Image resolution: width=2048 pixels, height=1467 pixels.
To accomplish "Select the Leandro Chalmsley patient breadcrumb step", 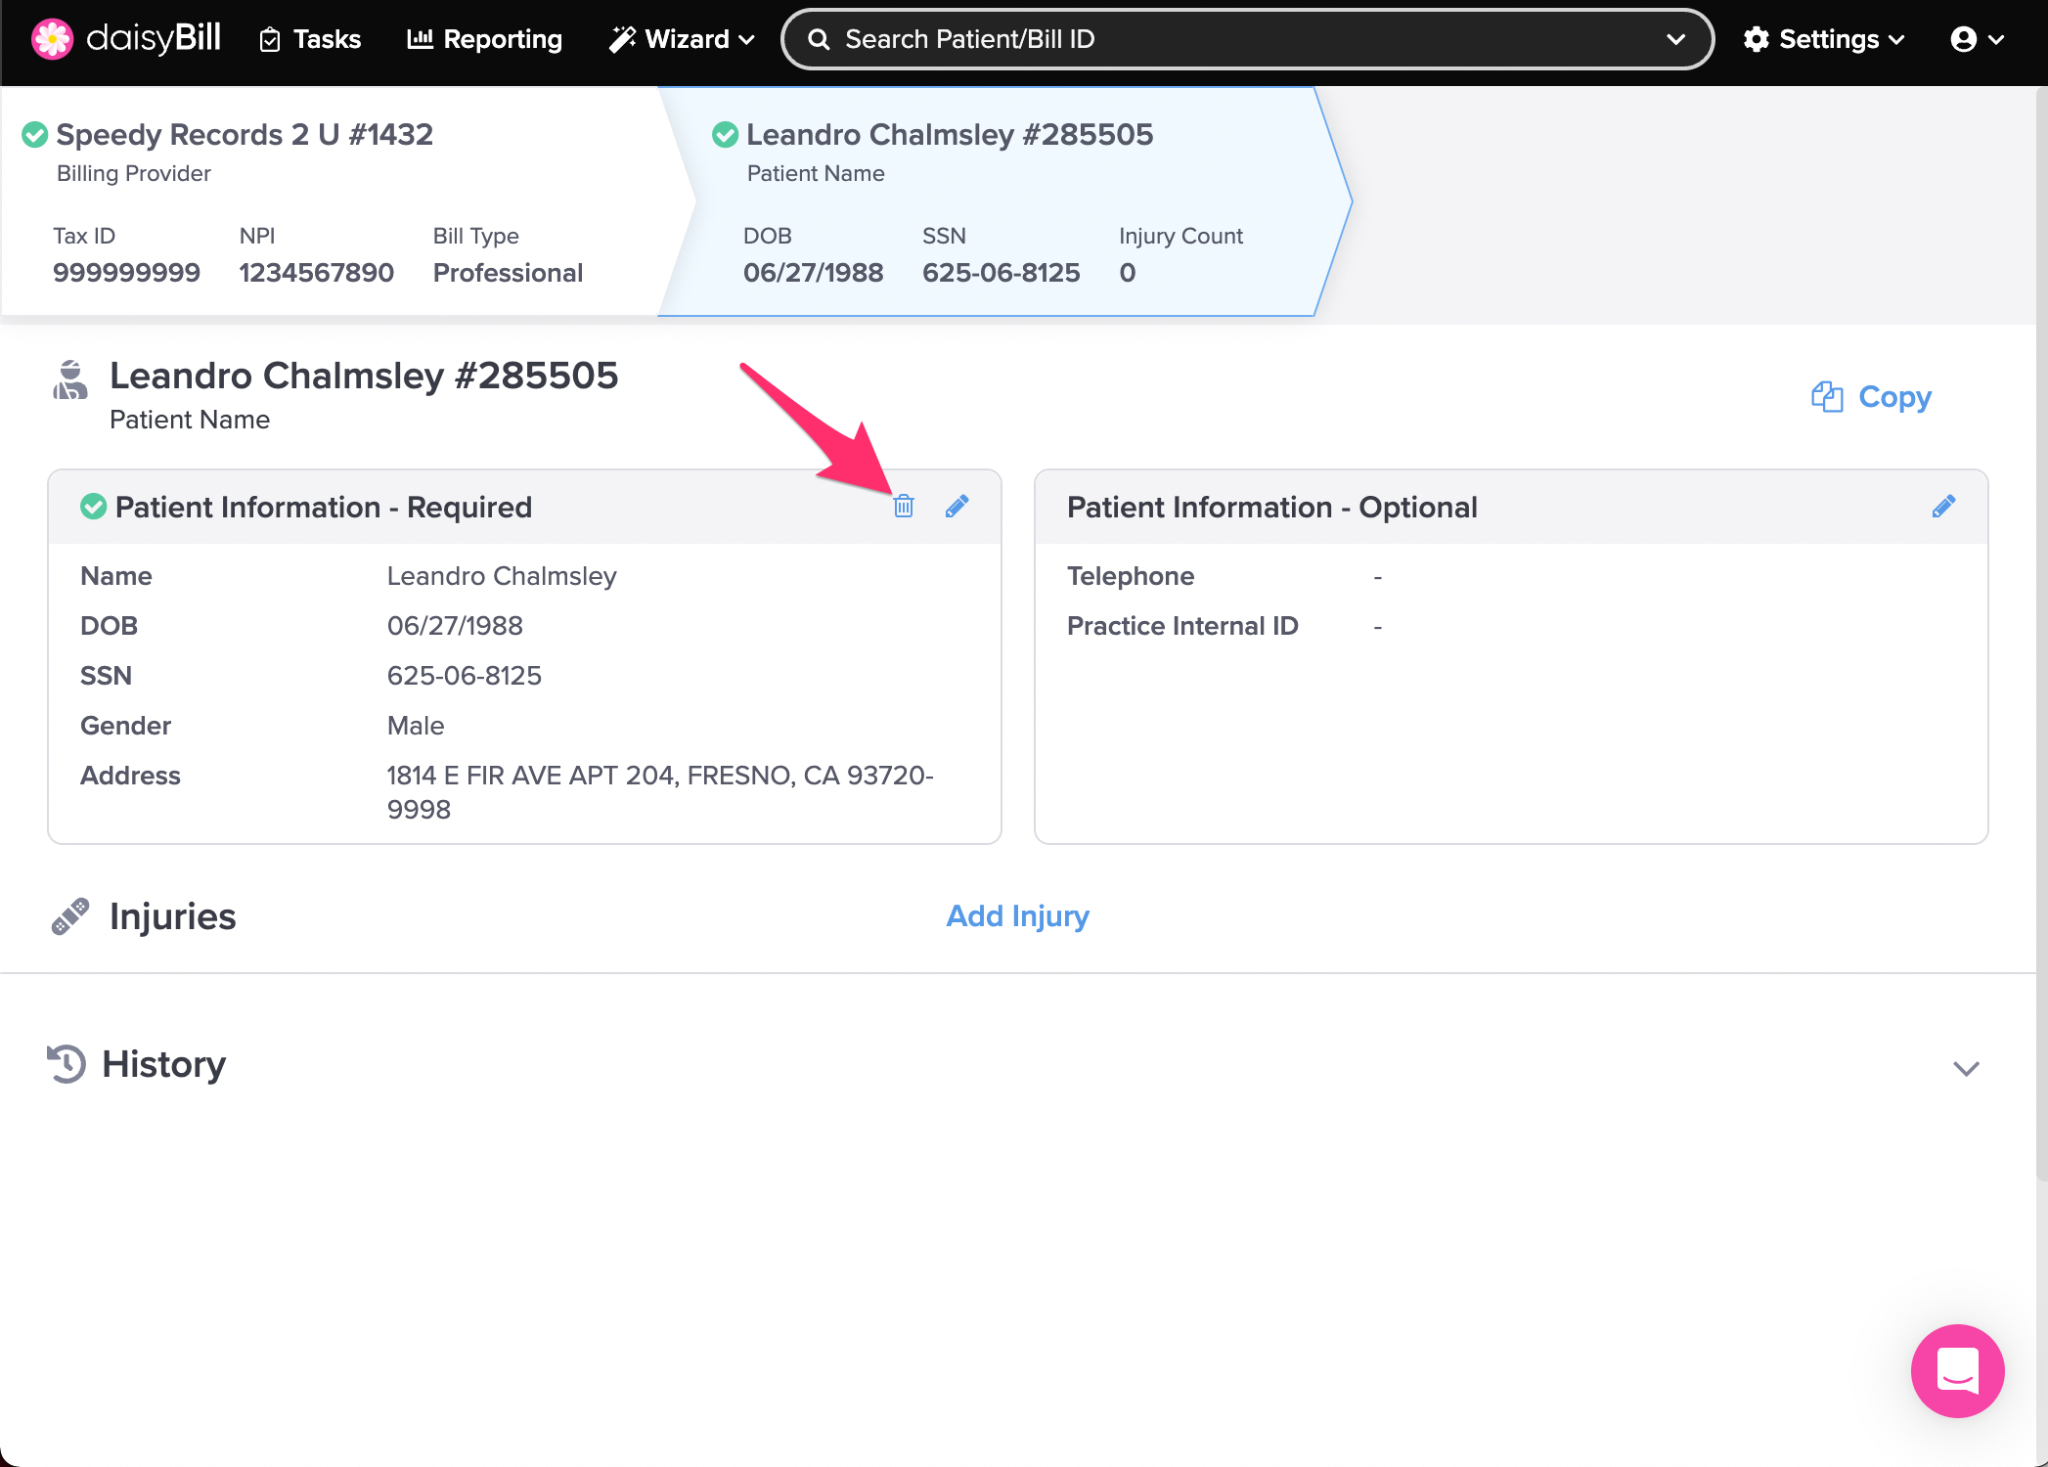I will click(949, 135).
